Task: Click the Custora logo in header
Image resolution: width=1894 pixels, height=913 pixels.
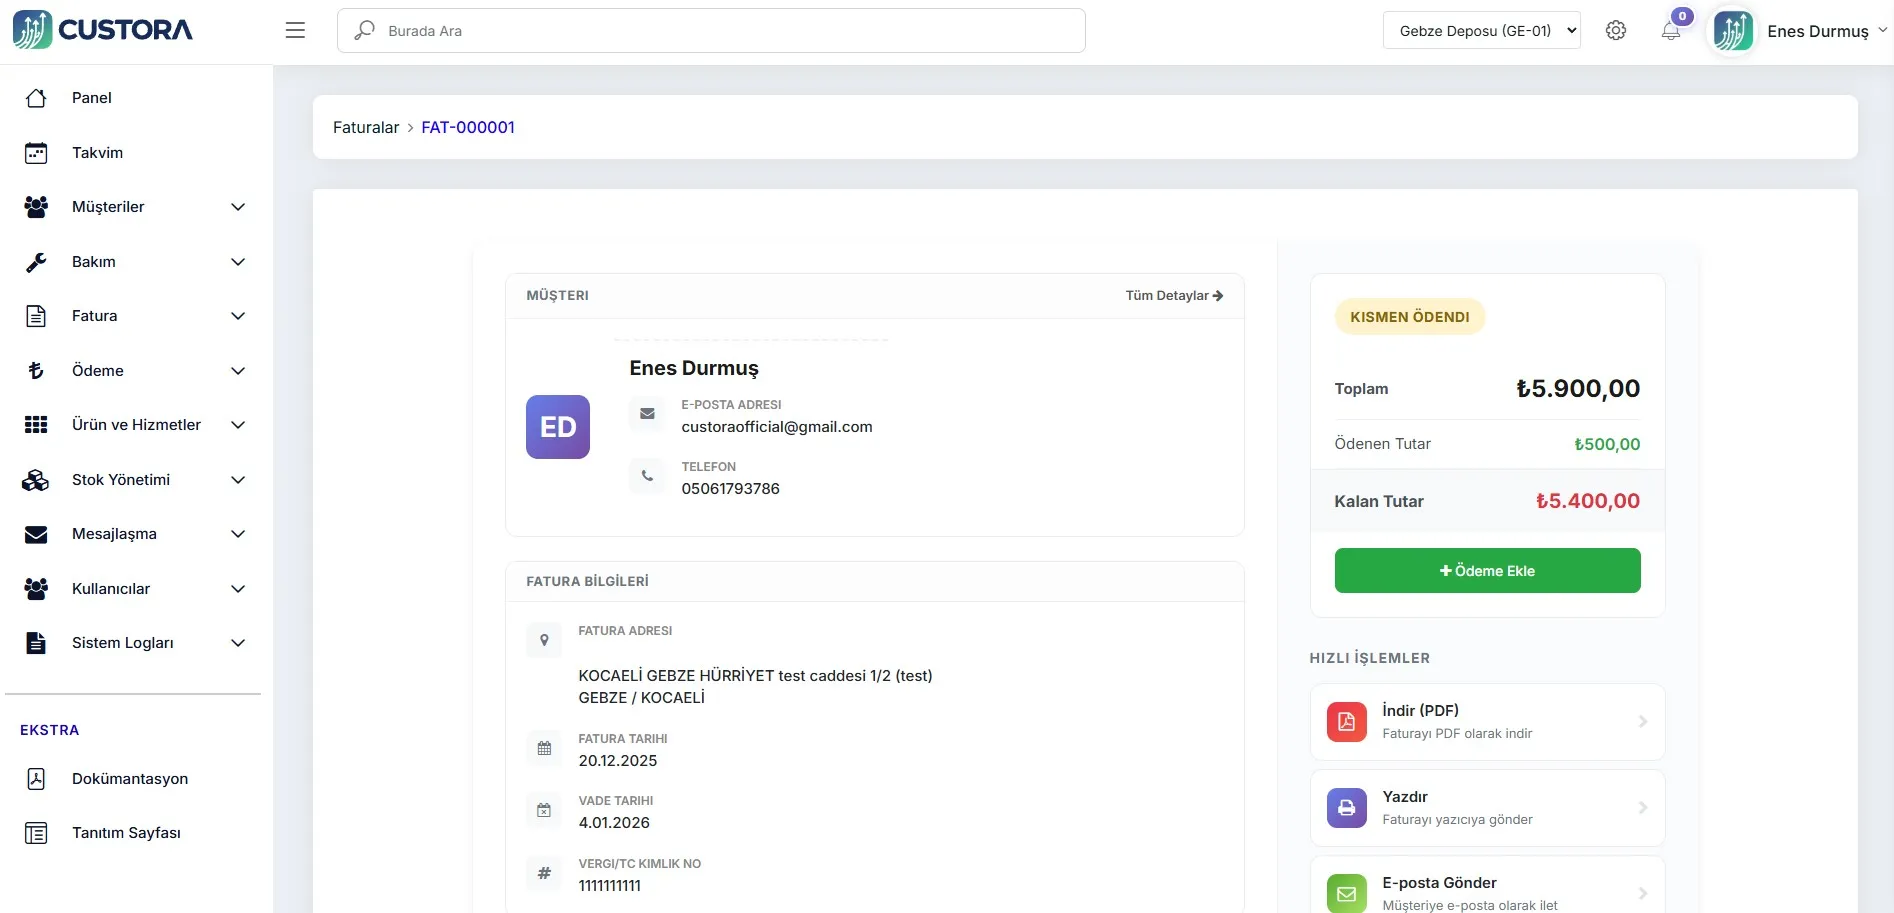Action: coord(103,30)
